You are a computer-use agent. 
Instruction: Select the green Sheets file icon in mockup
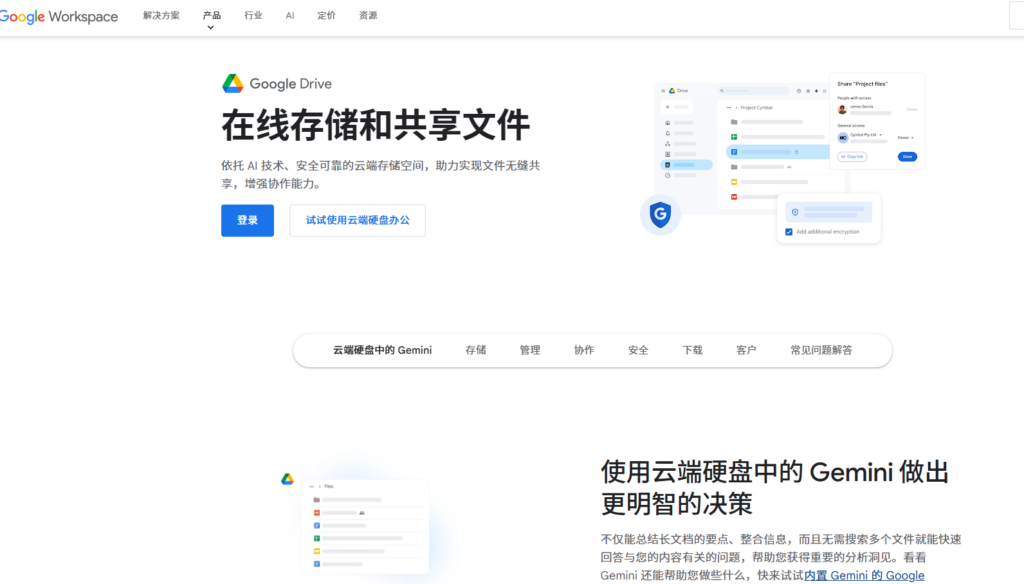pyautogui.click(x=733, y=136)
